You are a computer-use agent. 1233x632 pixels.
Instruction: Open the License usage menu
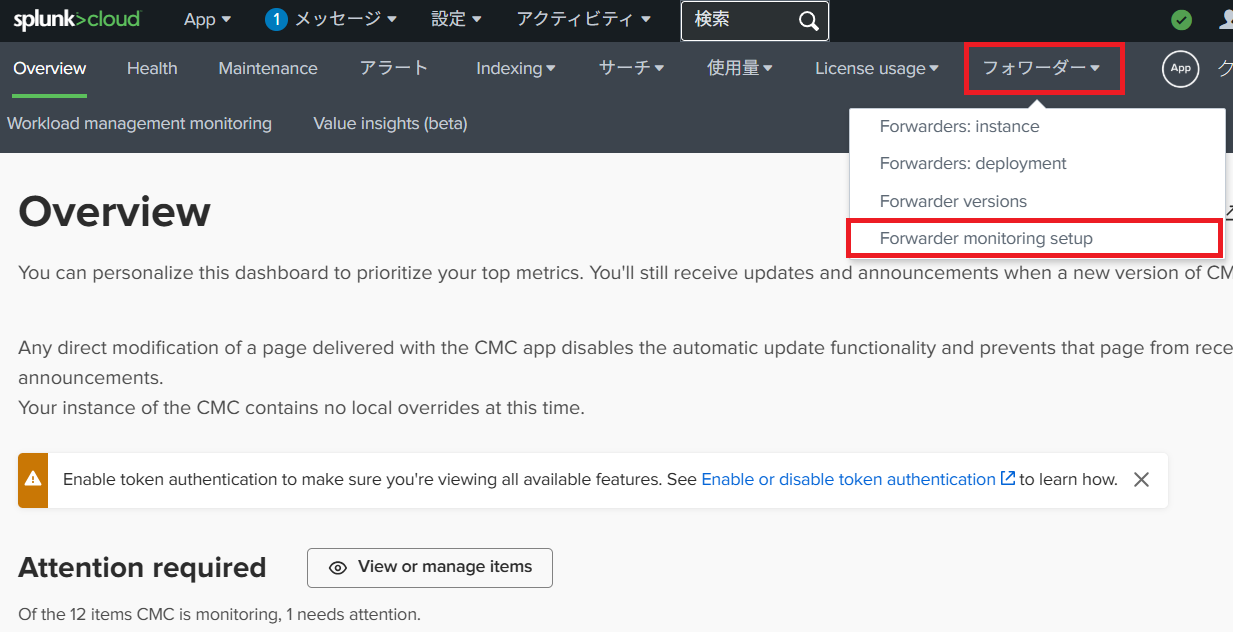click(876, 69)
